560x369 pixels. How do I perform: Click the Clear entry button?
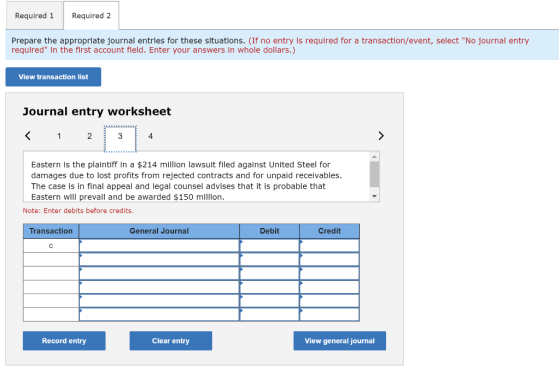point(171,341)
